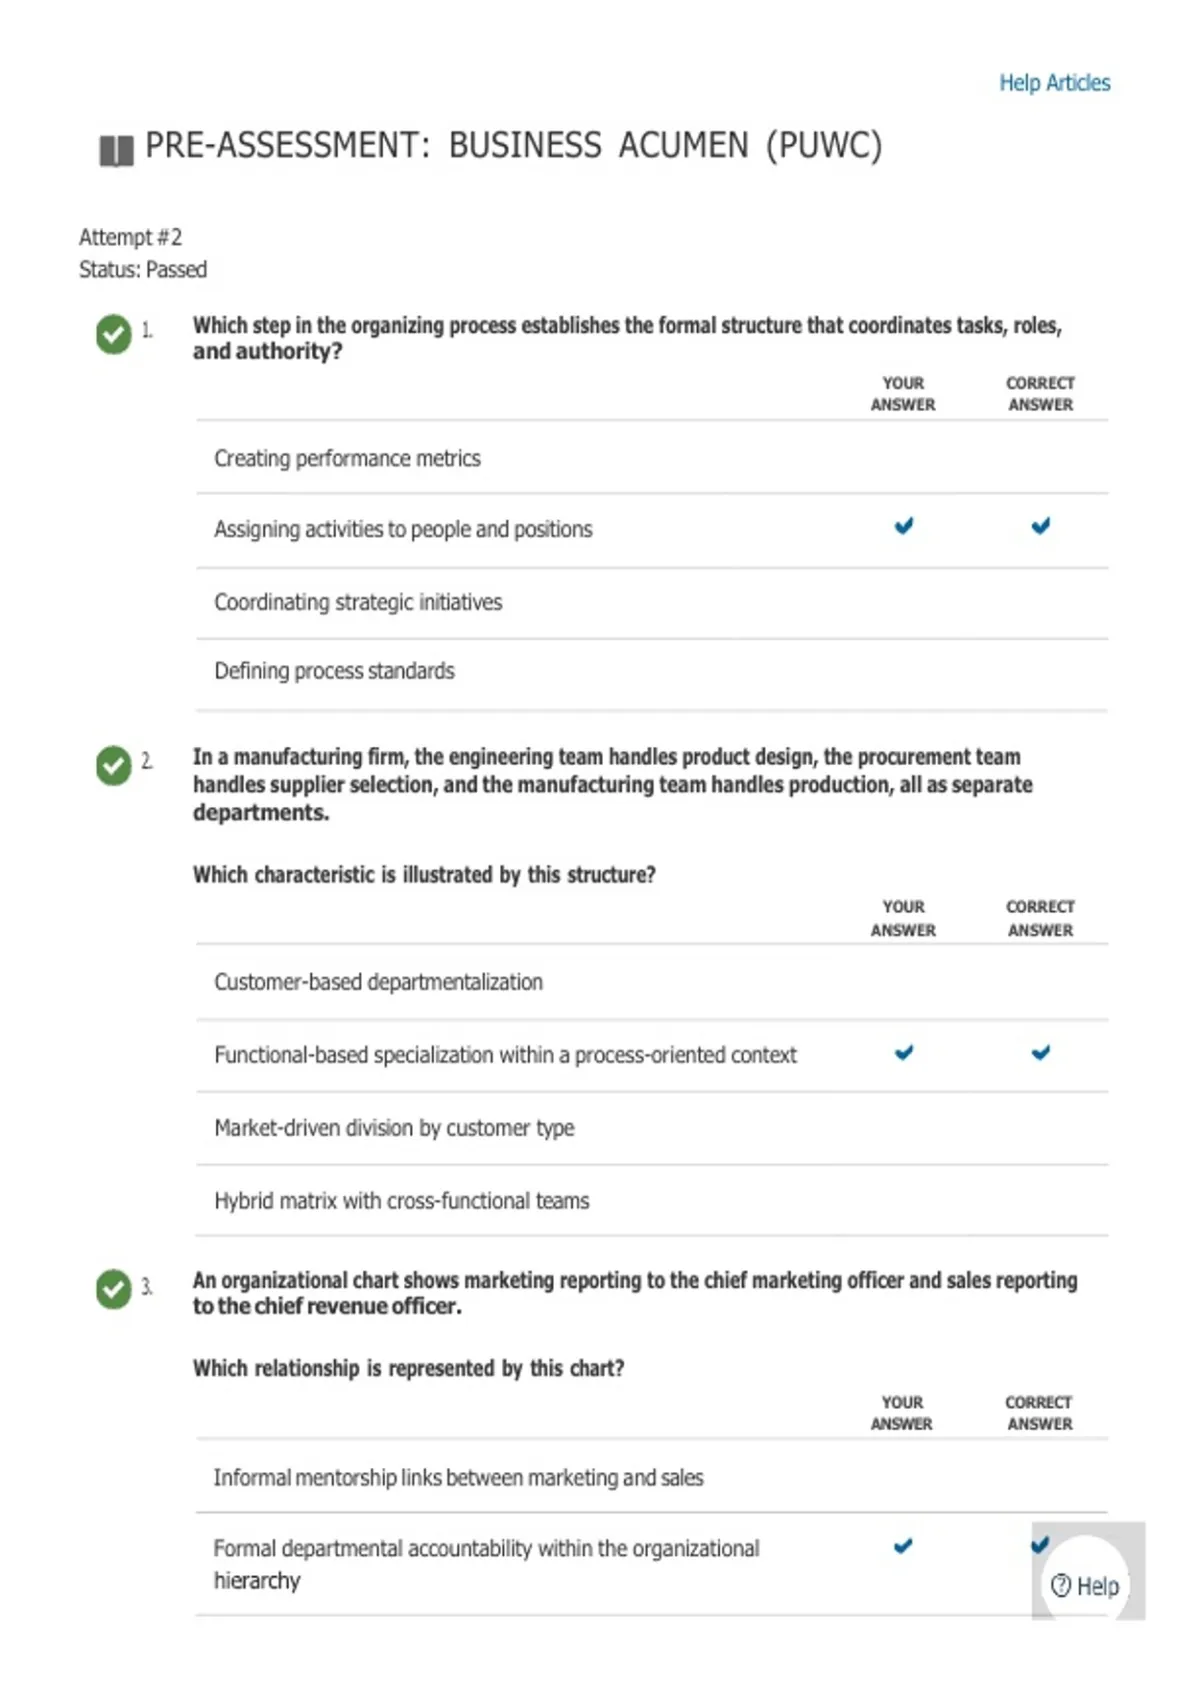Screen dimensions: 1200x1700
Task: Click Correct Answer check for Assigning activities
Action: tap(1041, 526)
